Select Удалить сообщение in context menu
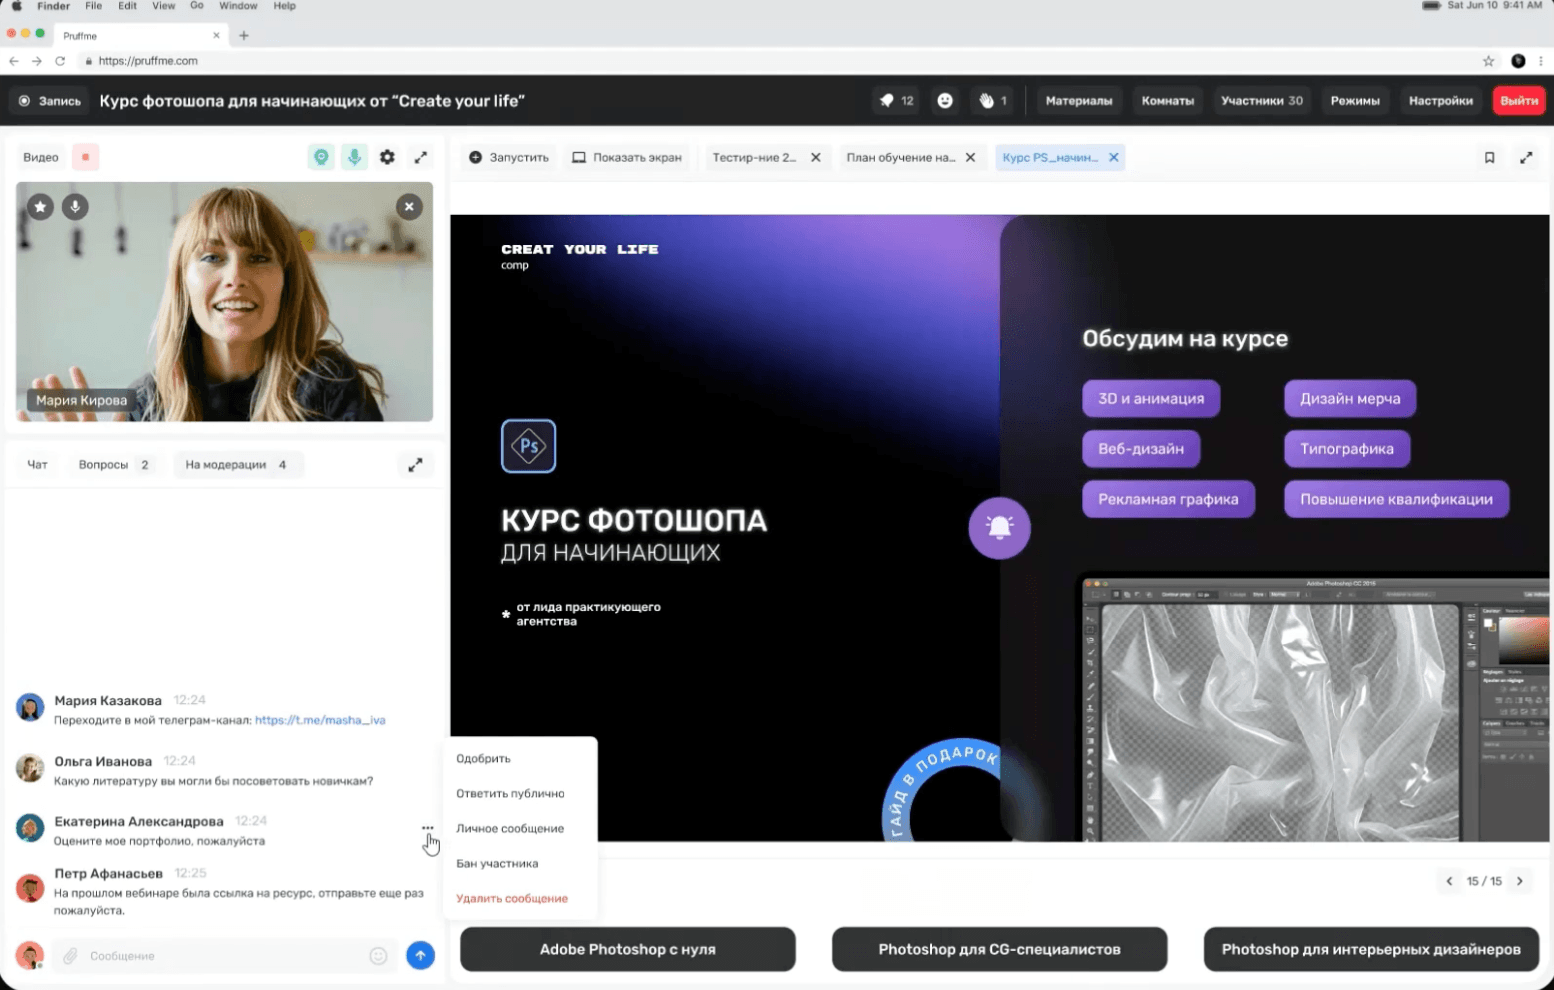Image resolution: width=1554 pixels, height=990 pixels. [512, 898]
